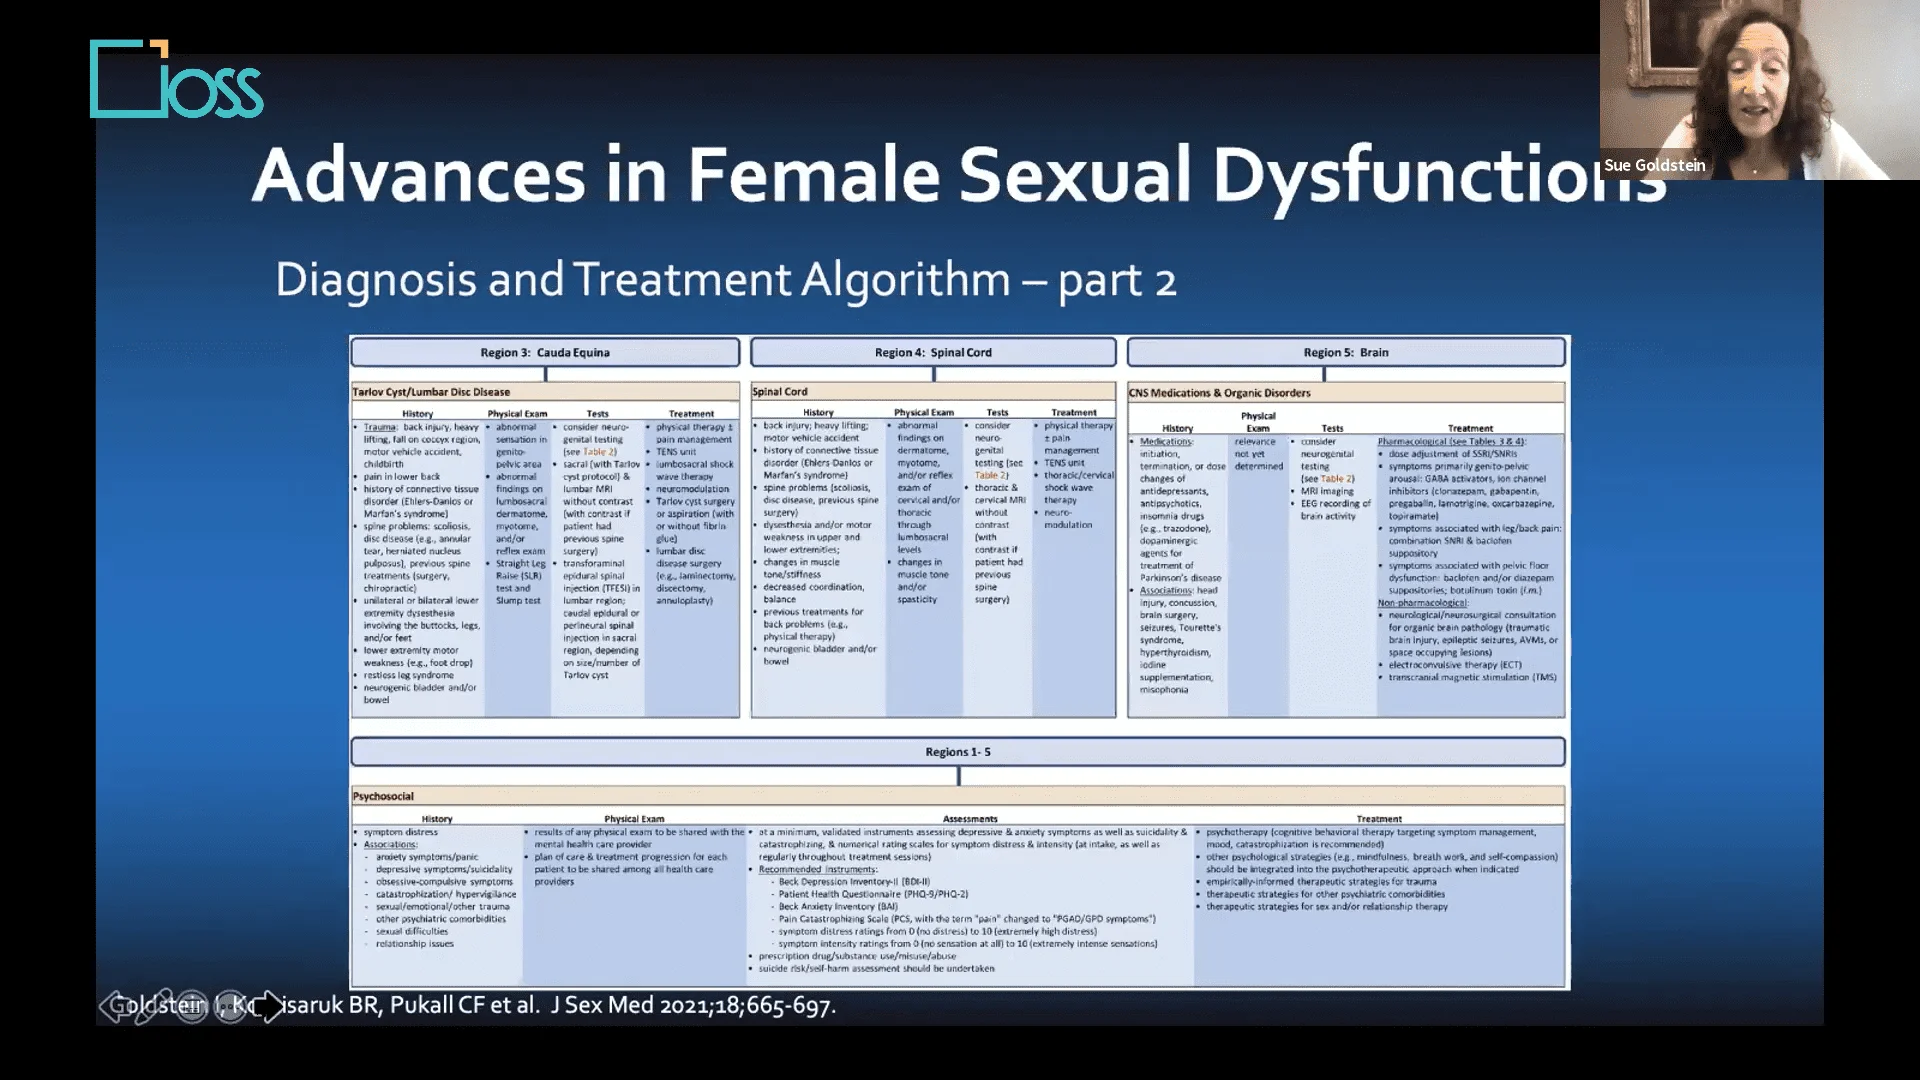Click Treatment column header under Tarlov Cyst

(x=691, y=413)
